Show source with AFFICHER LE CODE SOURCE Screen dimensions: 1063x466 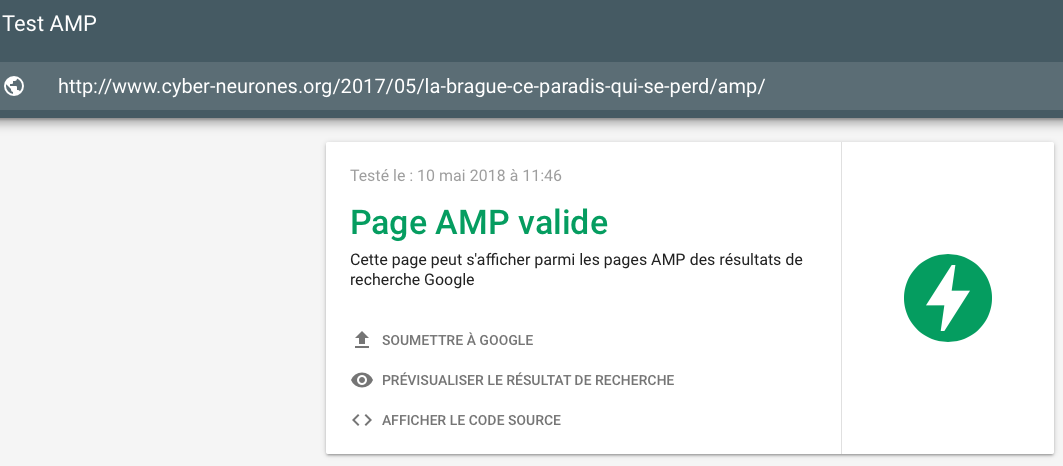point(471,420)
